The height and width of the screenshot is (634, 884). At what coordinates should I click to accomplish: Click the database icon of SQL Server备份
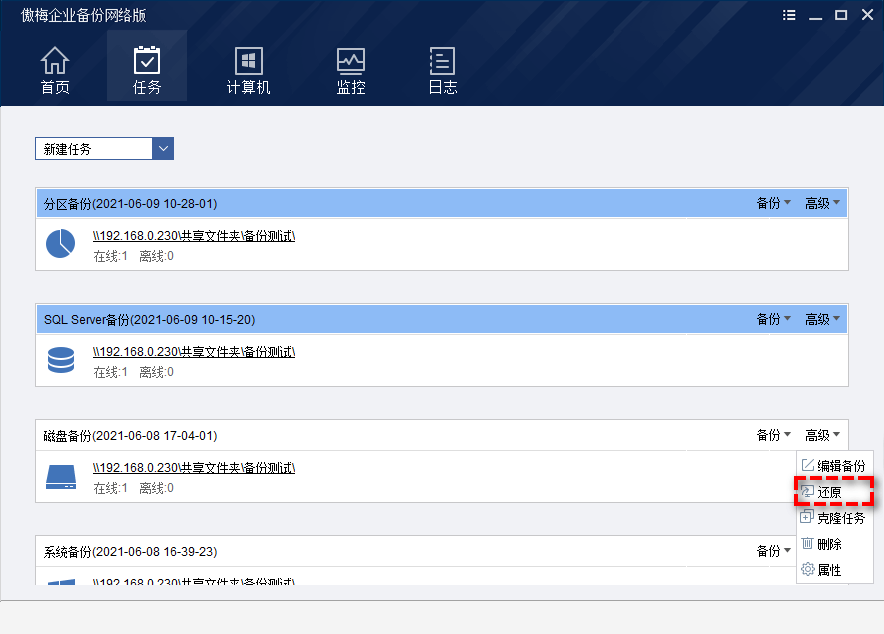coord(61,360)
